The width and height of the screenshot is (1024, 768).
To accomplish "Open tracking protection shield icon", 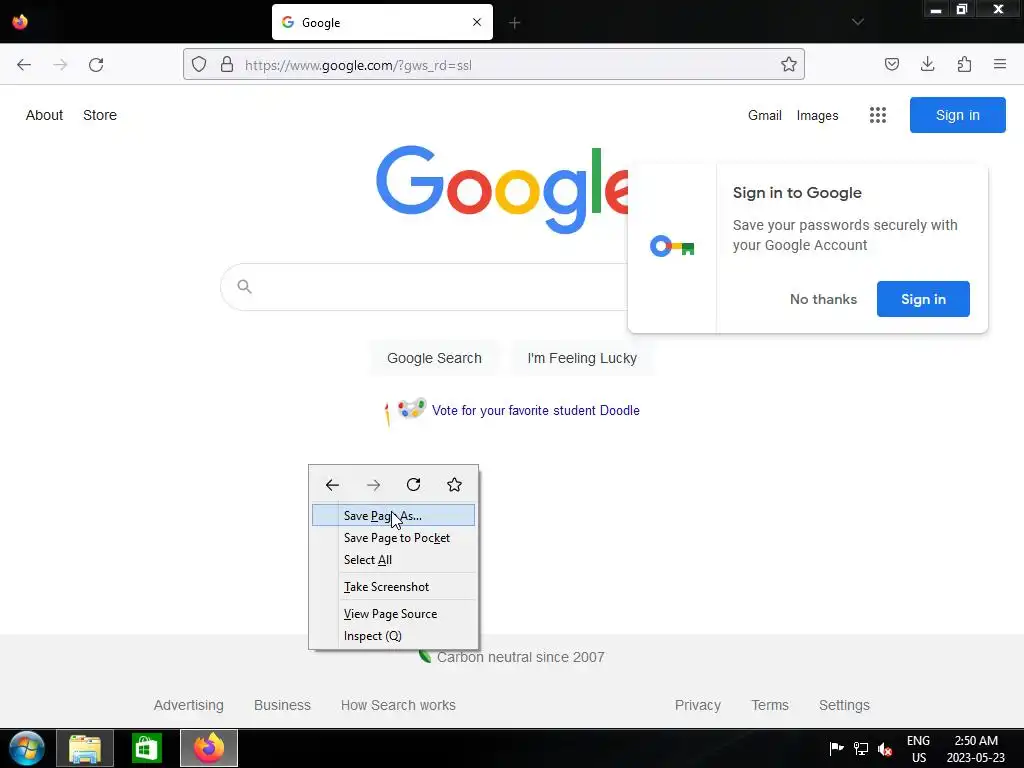I will point(199,65).
